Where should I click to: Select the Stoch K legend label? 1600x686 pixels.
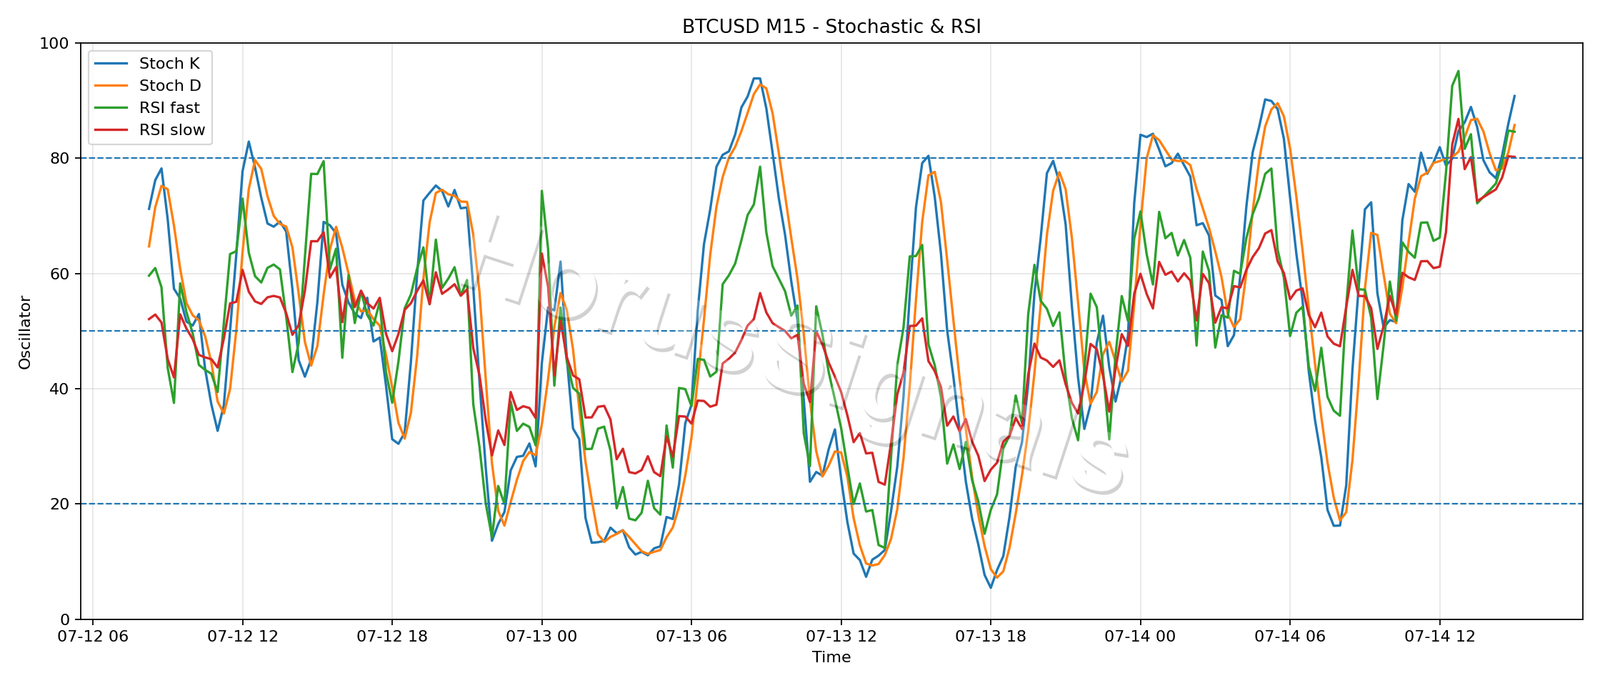pyautogui.click(x=170, y=64)
